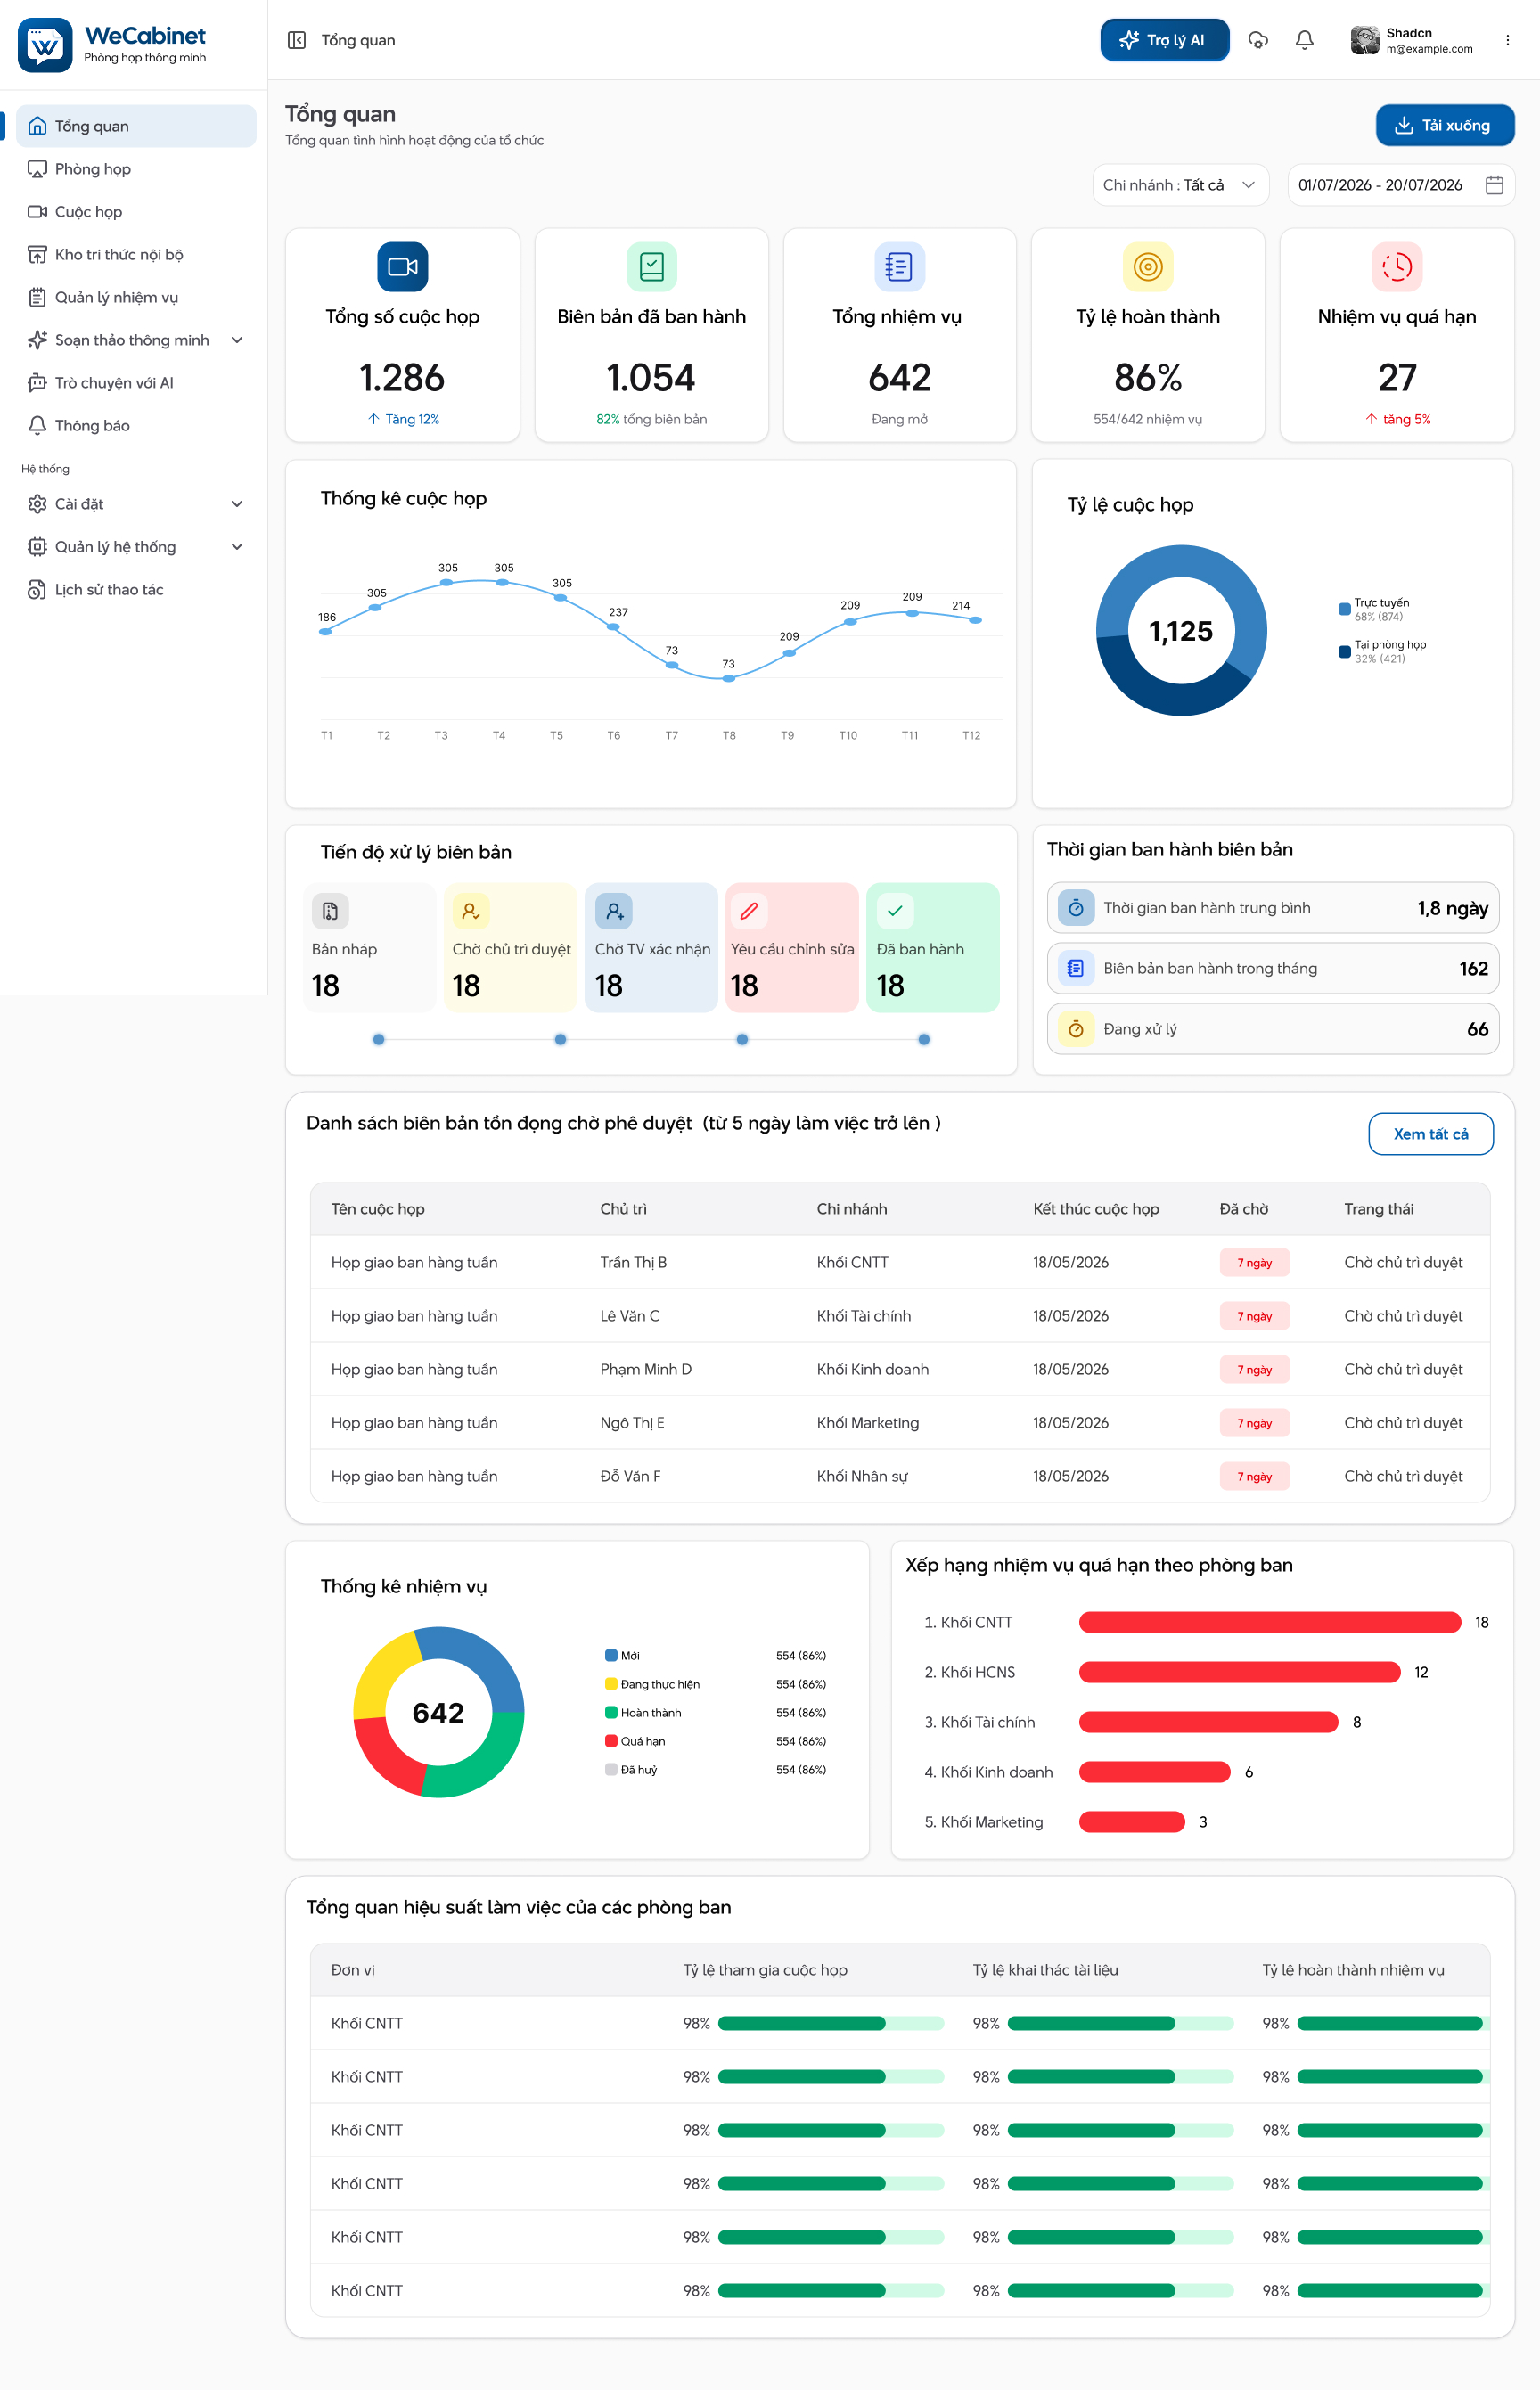This screenshot has width=1540, height=2390.
Task: Click the Xem tất cả button
Action: tap(1430, 1134)
